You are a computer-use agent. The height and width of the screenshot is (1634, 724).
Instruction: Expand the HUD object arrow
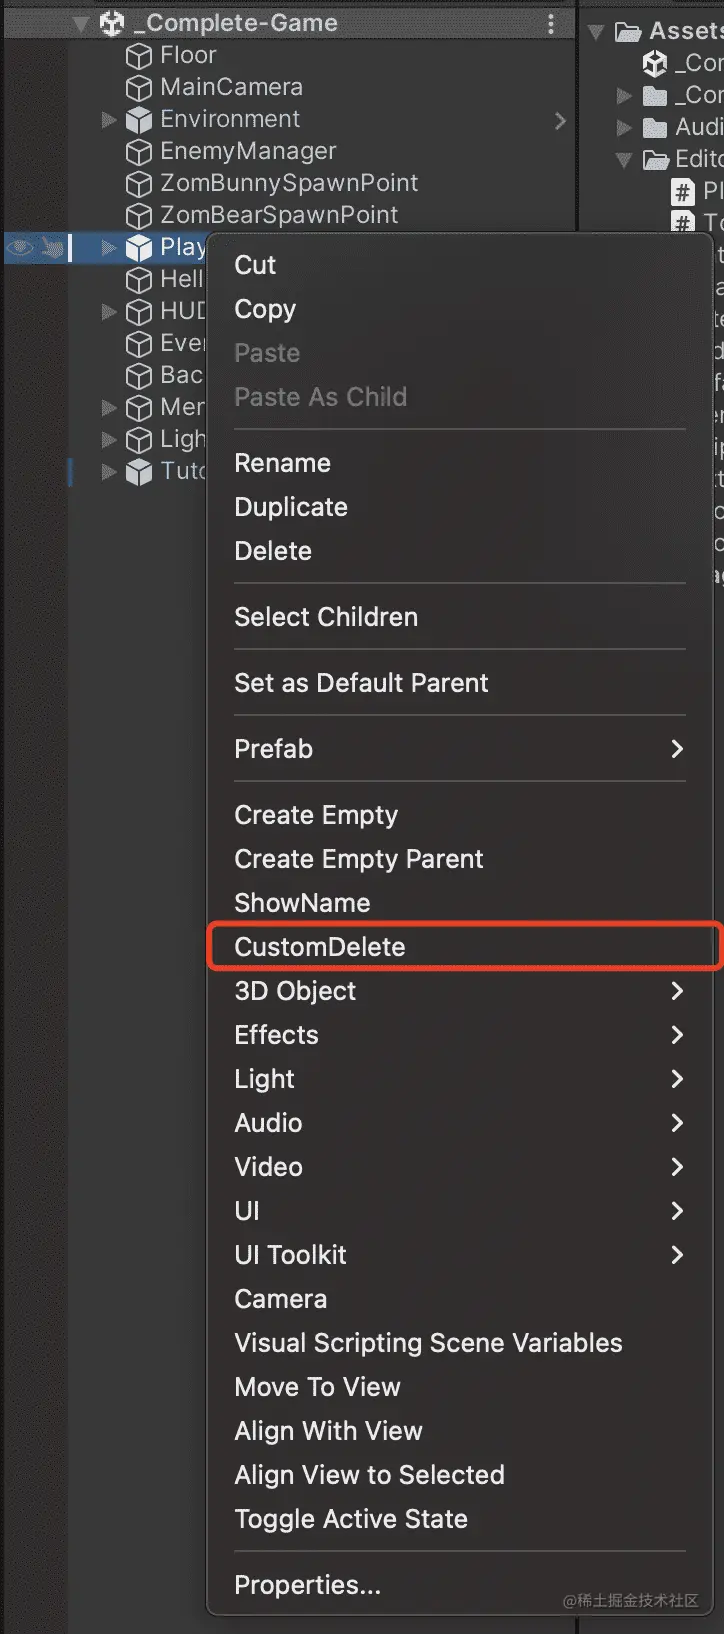(x=109, y=312)
